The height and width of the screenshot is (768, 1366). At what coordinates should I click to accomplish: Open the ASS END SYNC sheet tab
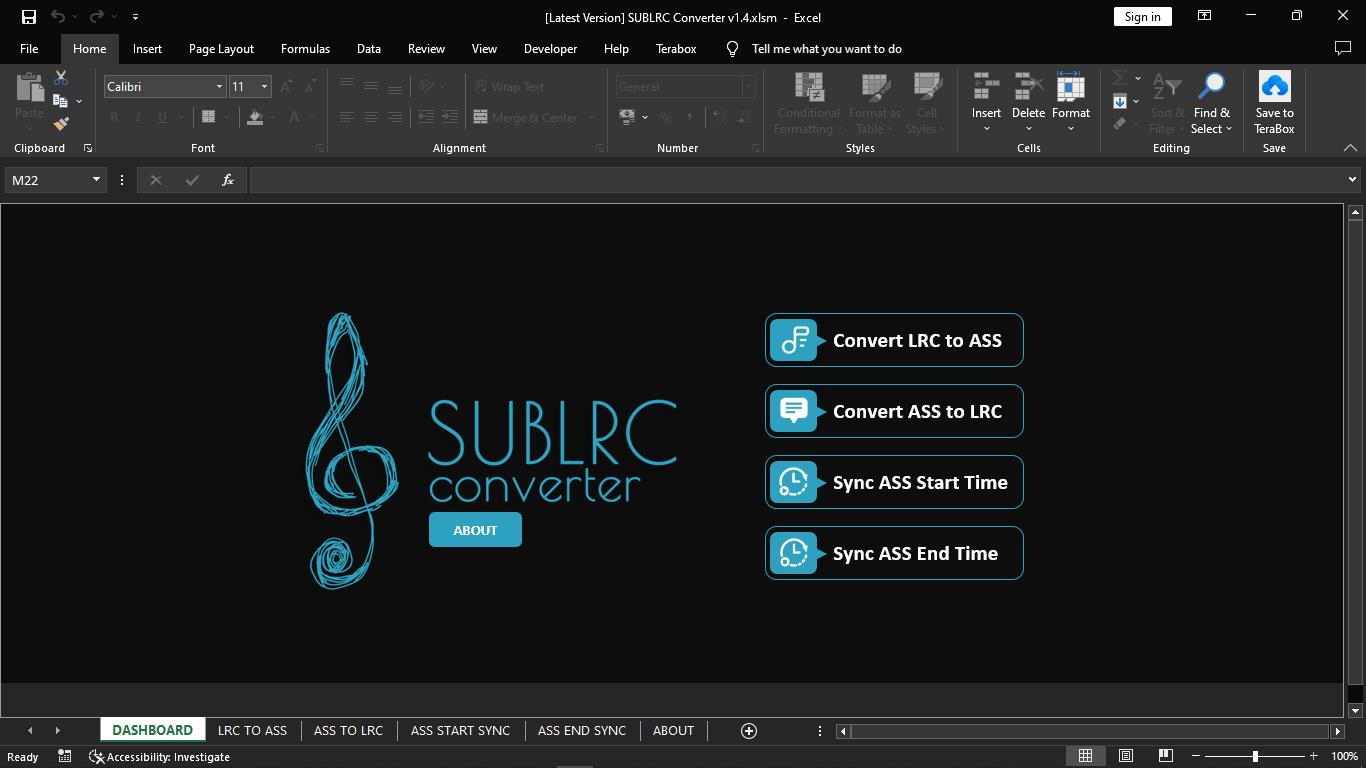click(582, 731)
